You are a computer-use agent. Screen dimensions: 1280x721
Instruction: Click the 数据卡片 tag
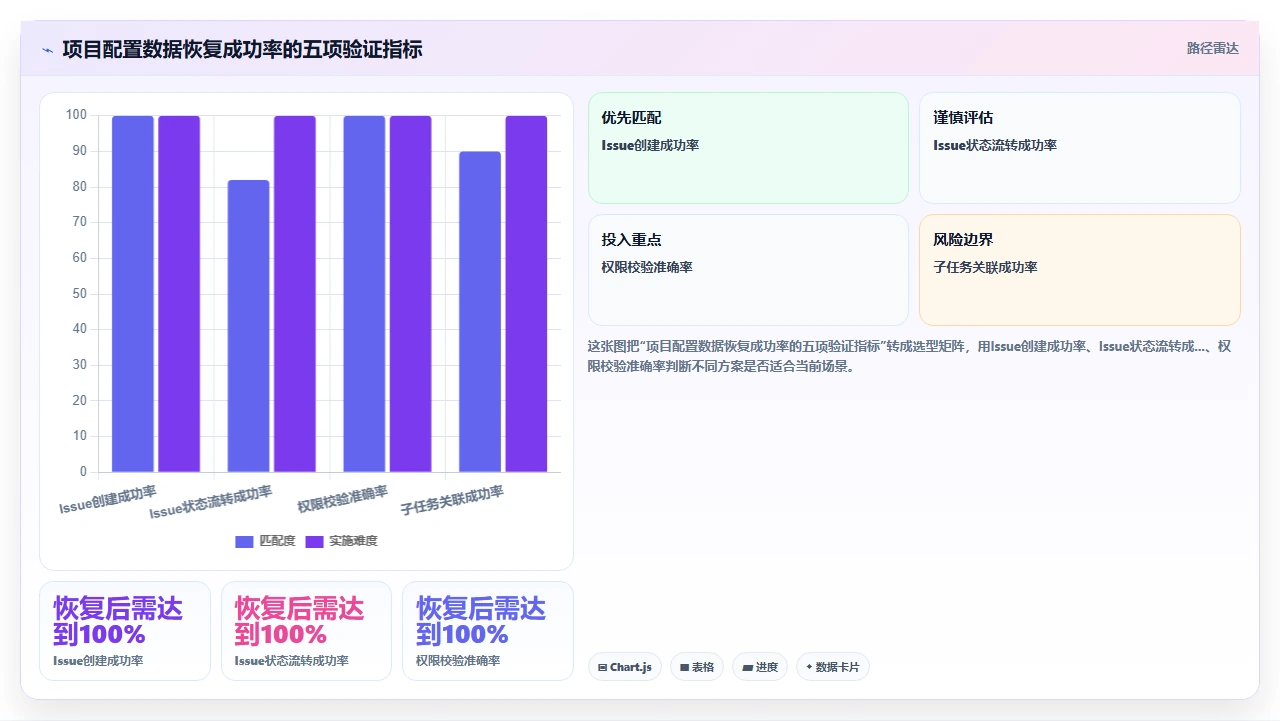coord(833,667)
